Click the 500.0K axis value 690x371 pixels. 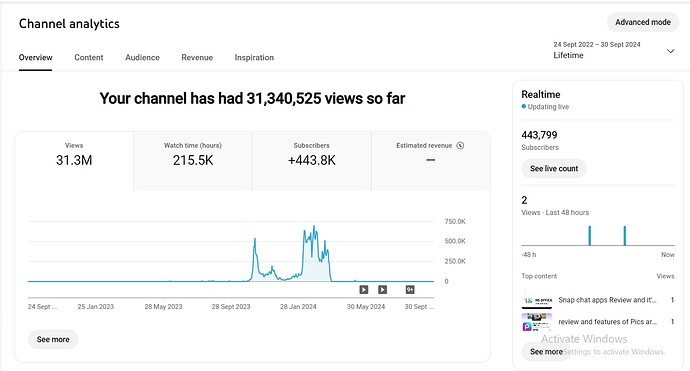coord(455,241)
